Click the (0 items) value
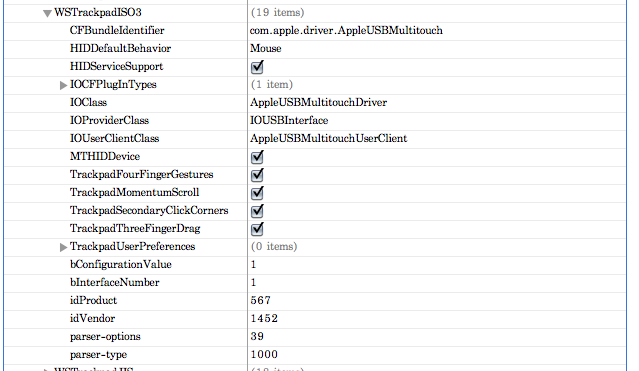639x371 pixels. coord(274,246)
